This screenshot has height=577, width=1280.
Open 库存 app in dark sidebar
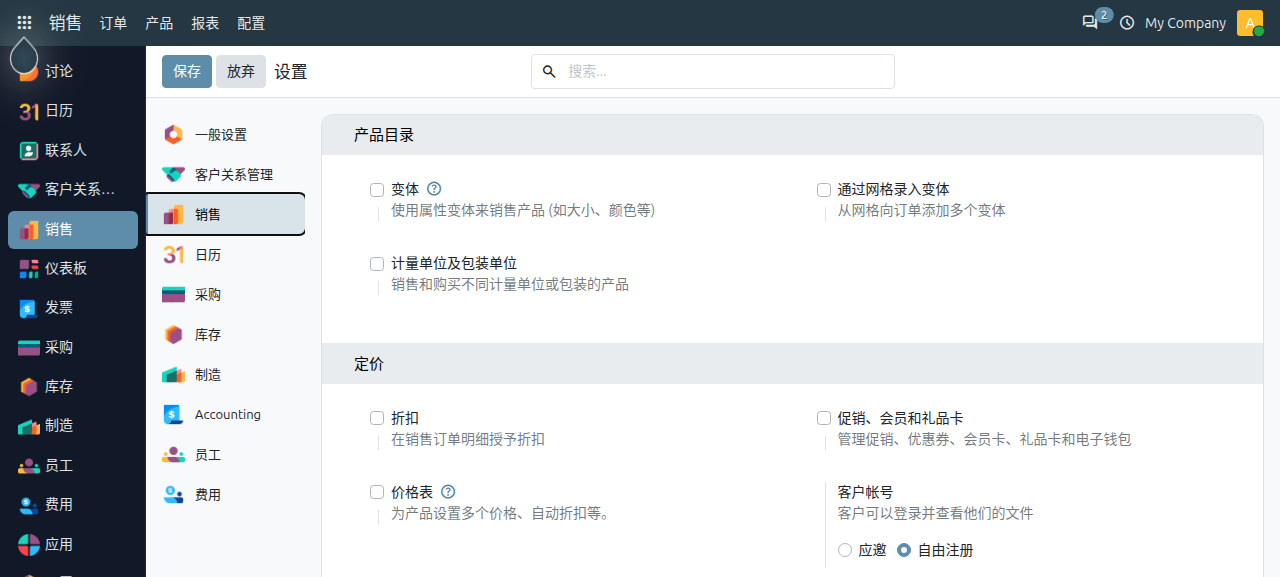(73, 386)
